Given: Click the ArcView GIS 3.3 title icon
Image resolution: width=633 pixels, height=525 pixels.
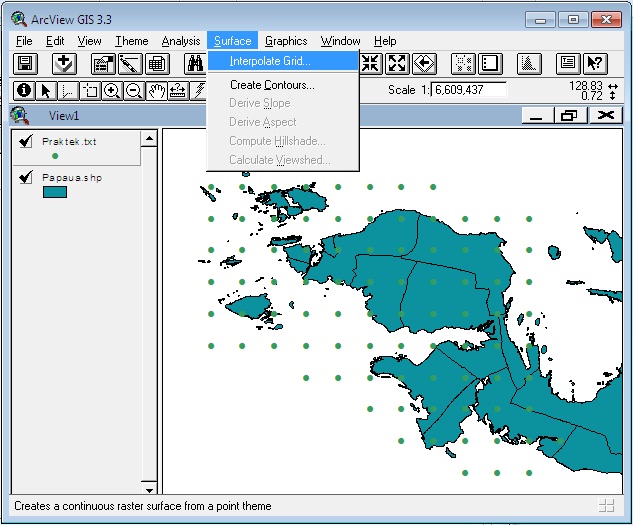Looking at the screenshot, I should [x=19, y=19].
